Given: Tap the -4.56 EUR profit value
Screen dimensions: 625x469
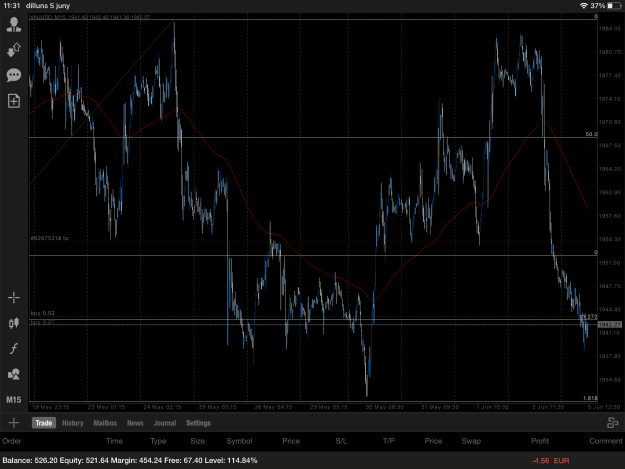Looking at the screenshot, I should click(x=550, y=461).
